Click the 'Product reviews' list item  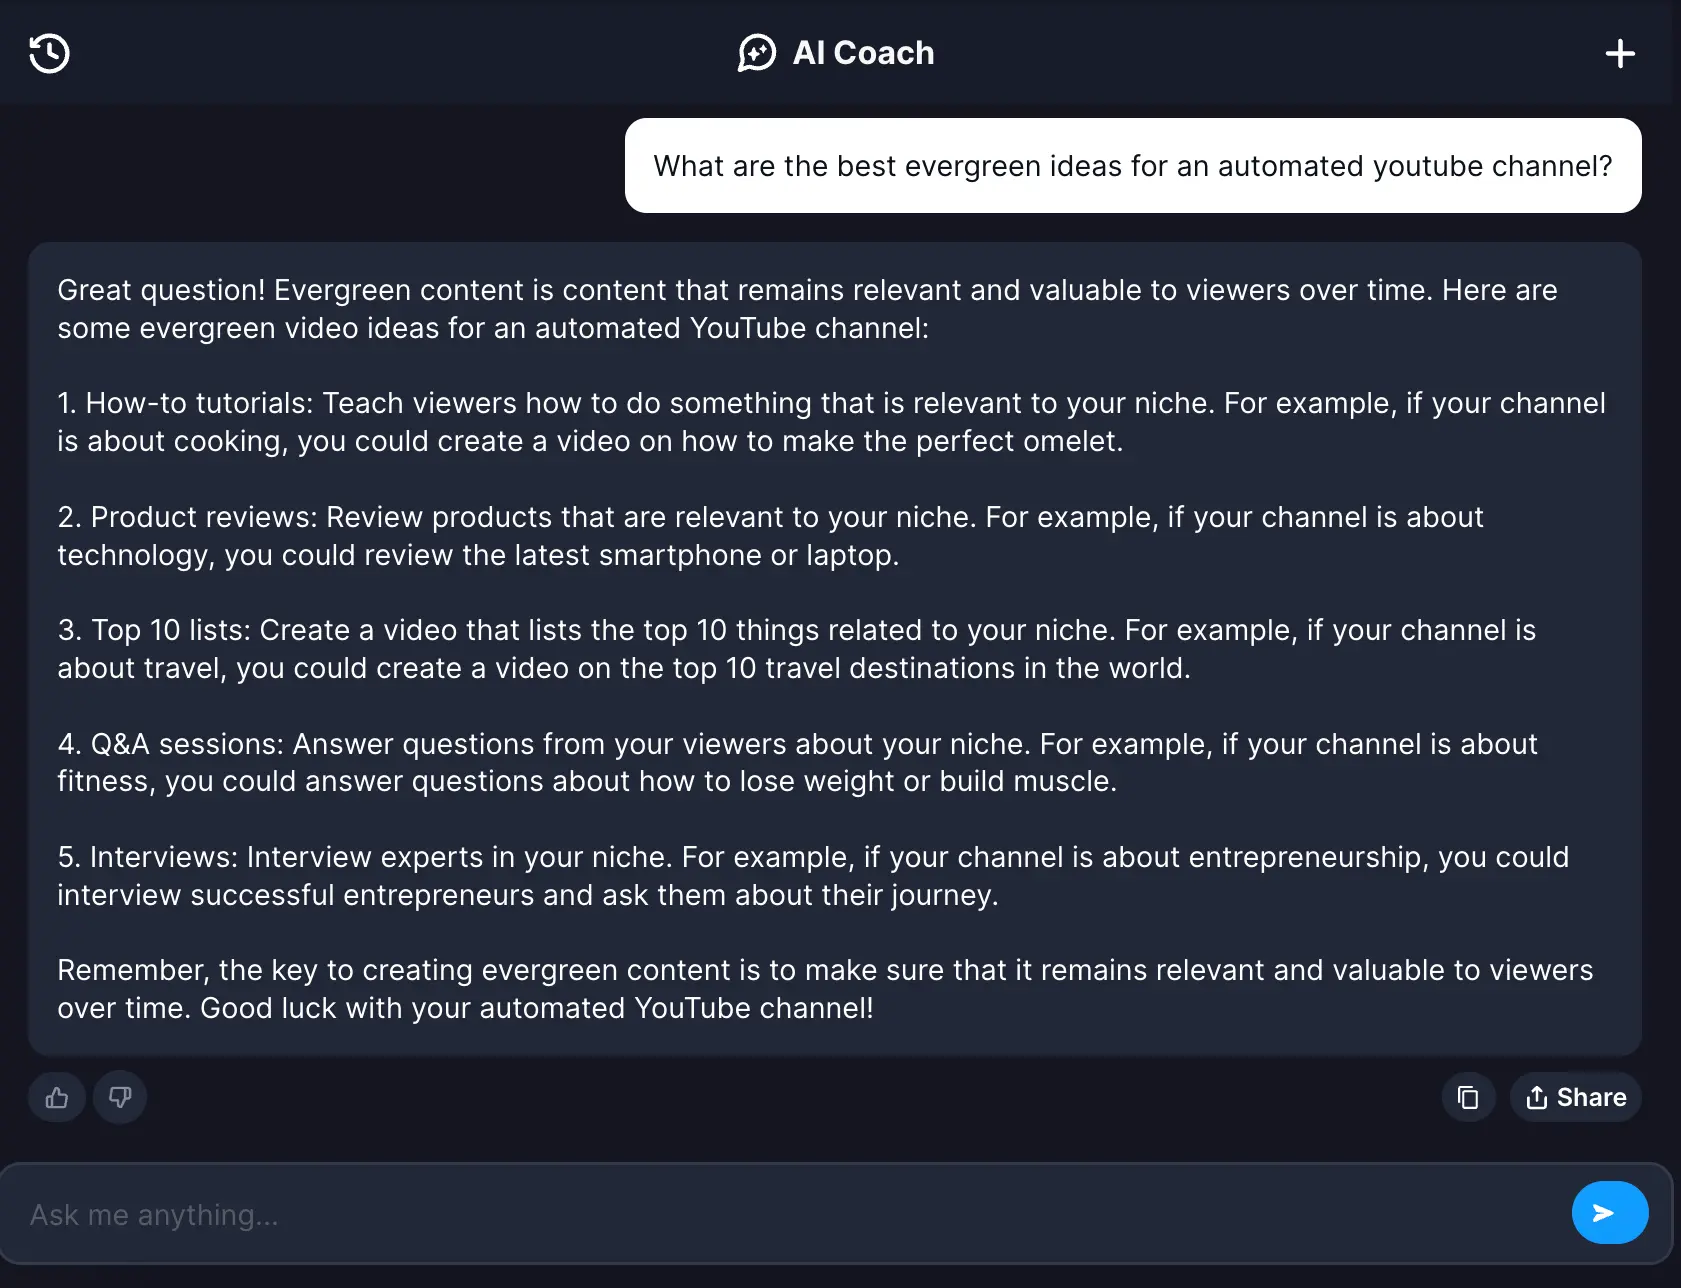coord(770,536)
